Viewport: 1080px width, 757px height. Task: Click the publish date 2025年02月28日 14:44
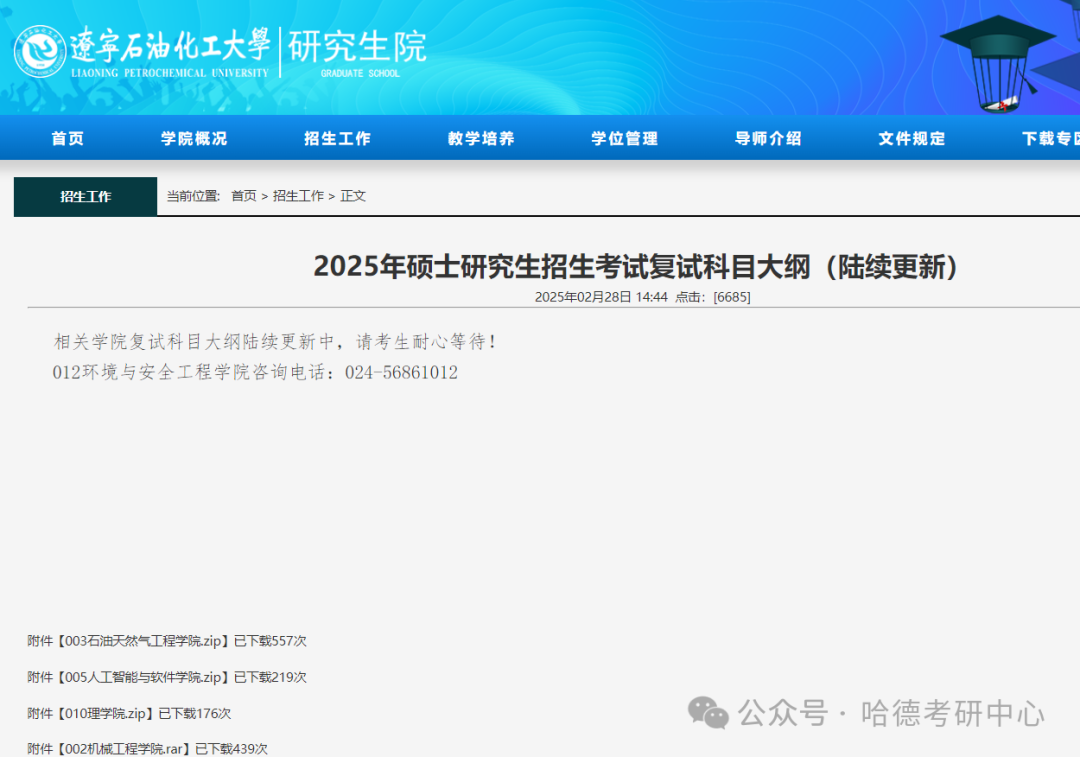pos(601,297)
